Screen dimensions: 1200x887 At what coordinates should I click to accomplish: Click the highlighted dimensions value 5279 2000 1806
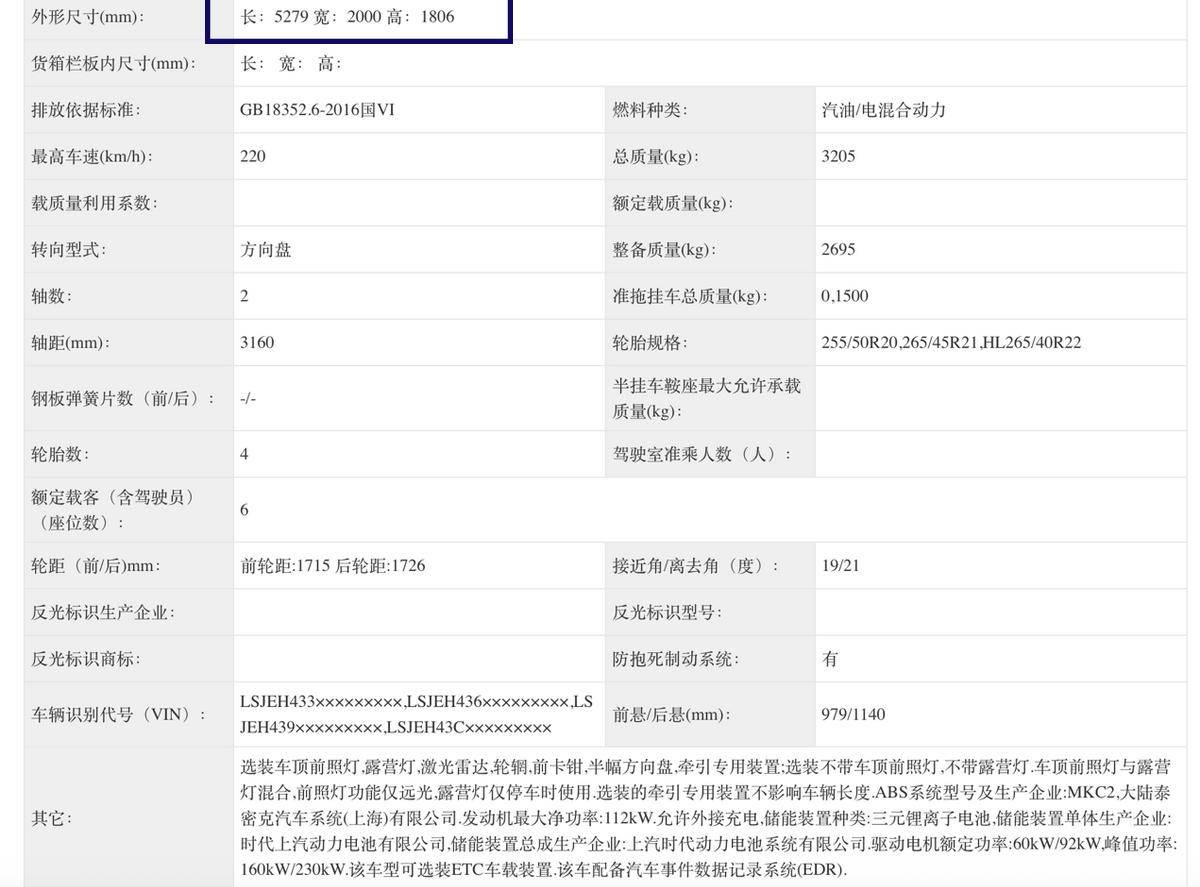[x=347, y=17]
